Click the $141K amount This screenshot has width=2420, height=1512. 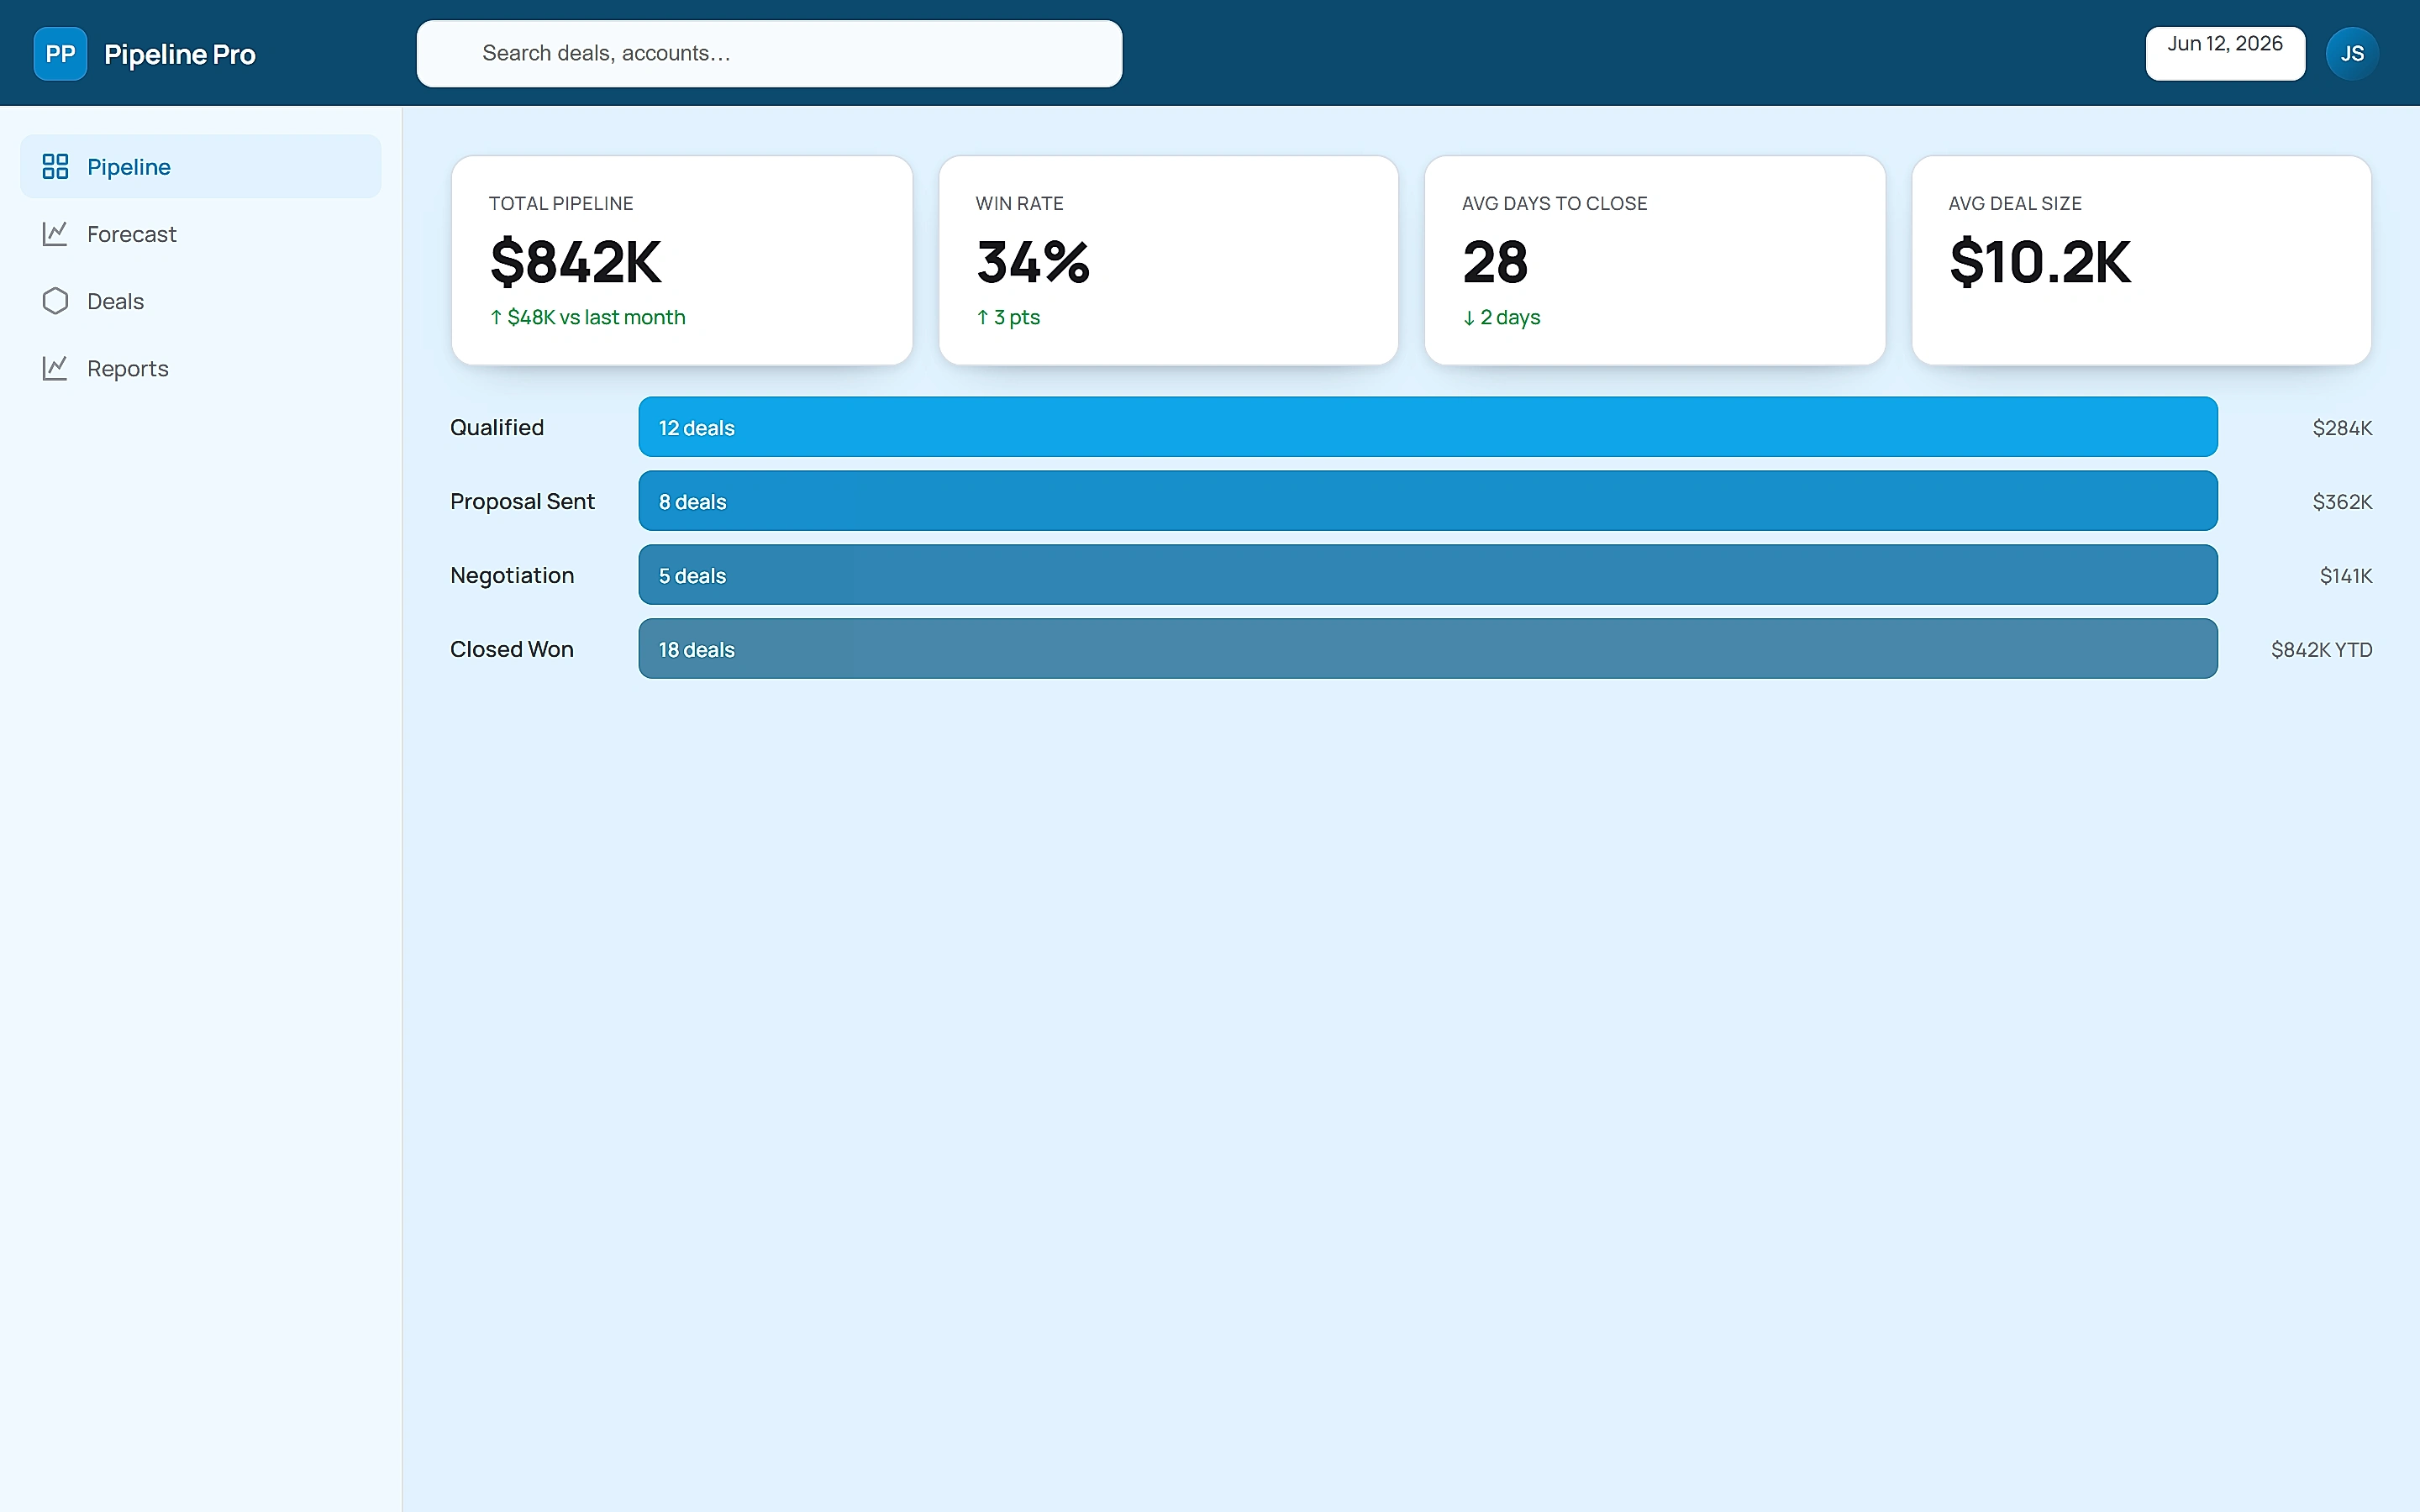(2346, 576)
